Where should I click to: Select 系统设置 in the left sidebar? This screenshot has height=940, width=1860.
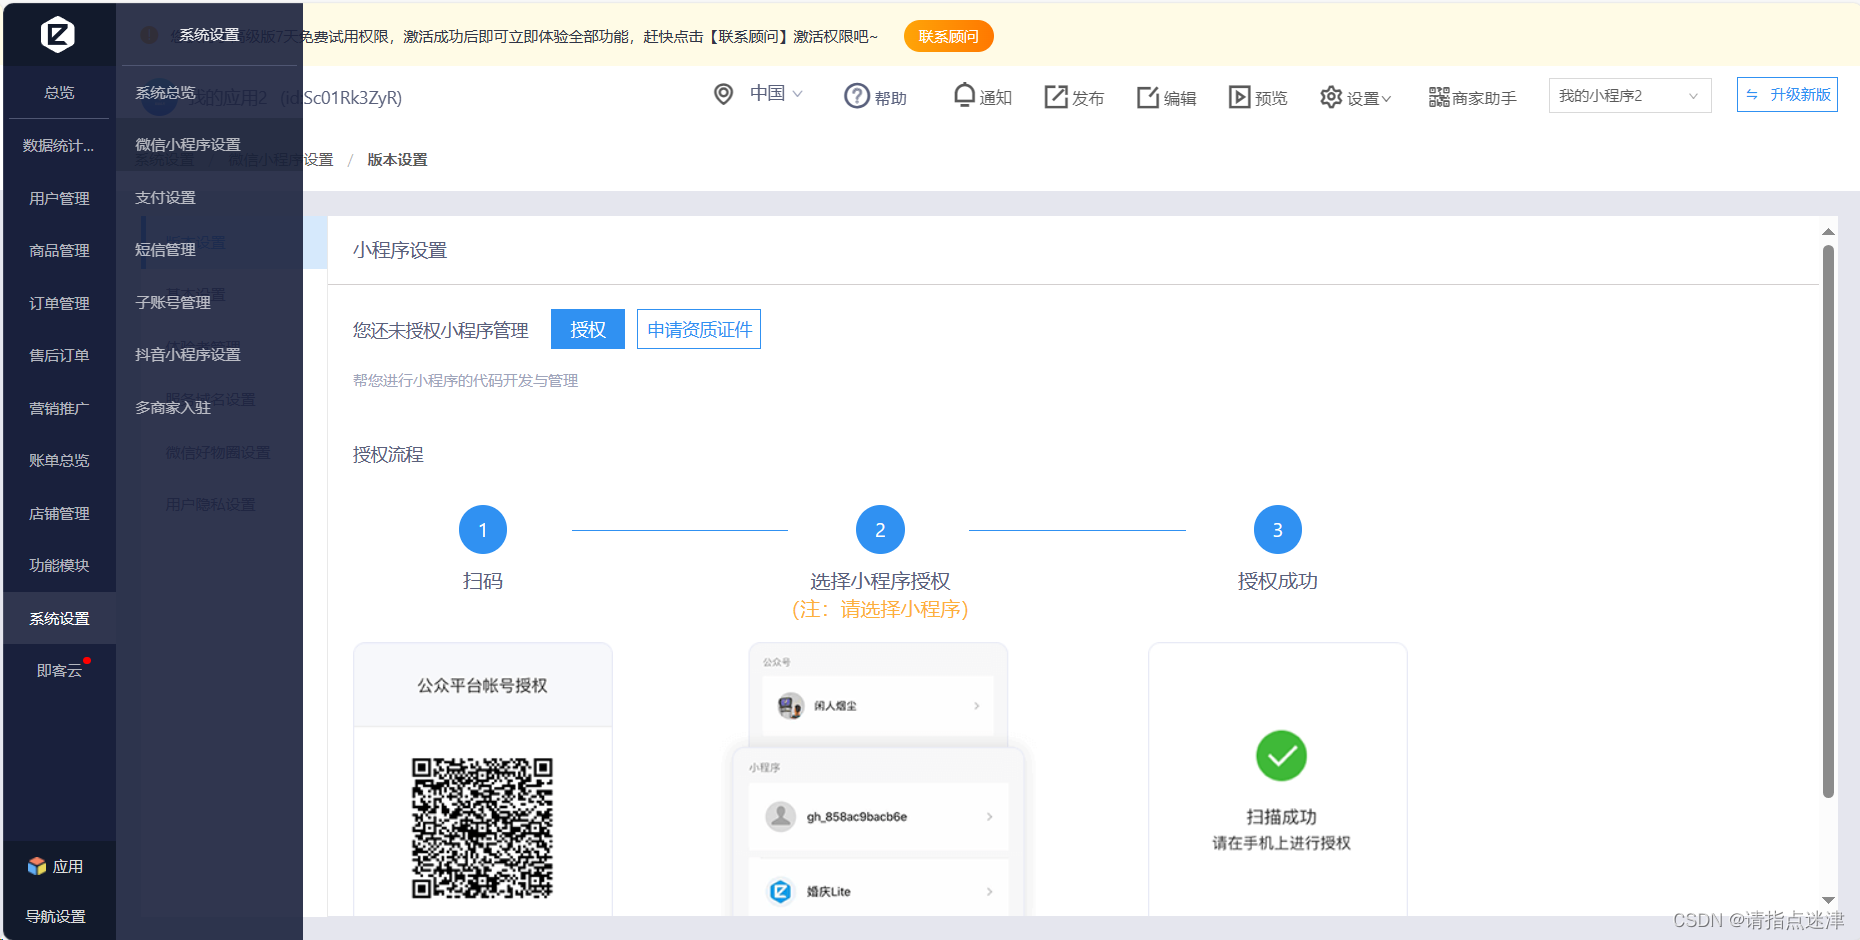coord(59,618)
